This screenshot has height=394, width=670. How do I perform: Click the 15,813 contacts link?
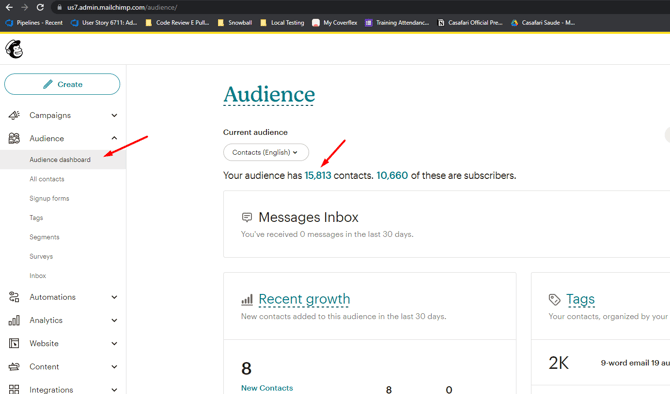coord(317,176)
